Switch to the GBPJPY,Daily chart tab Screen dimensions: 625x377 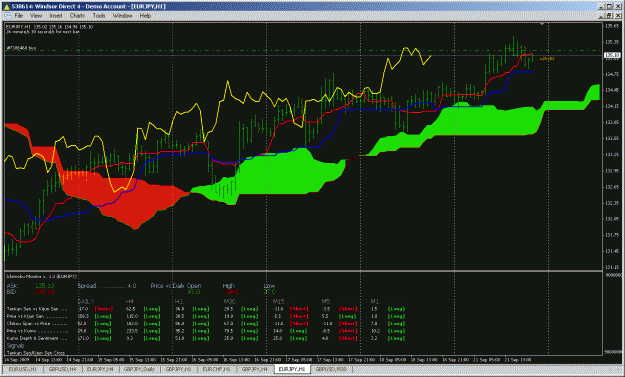[139, 369]
